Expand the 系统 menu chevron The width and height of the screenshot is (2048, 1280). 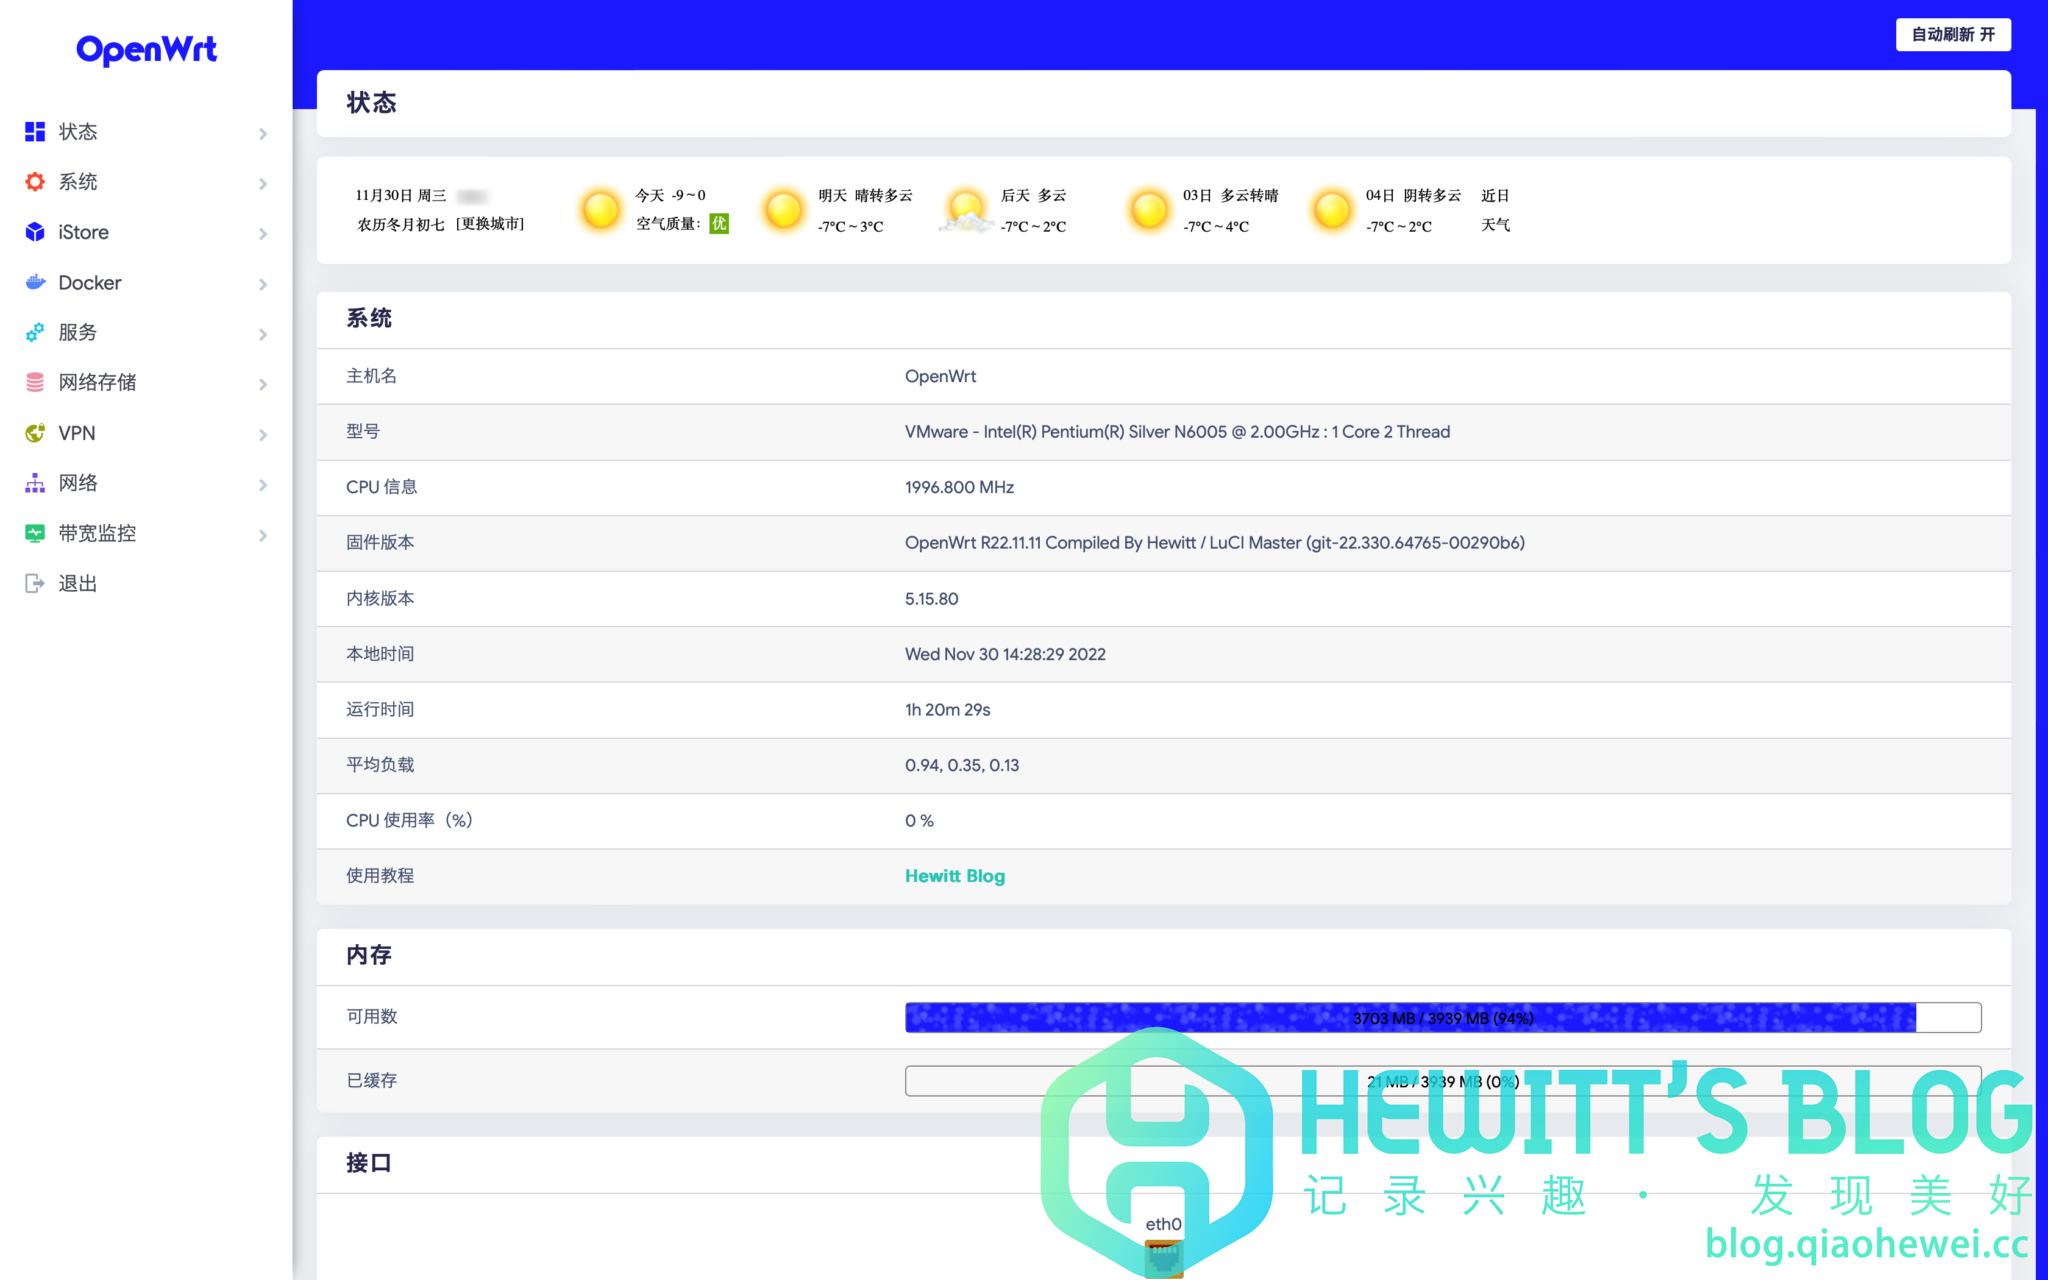[x=263, y=184]
